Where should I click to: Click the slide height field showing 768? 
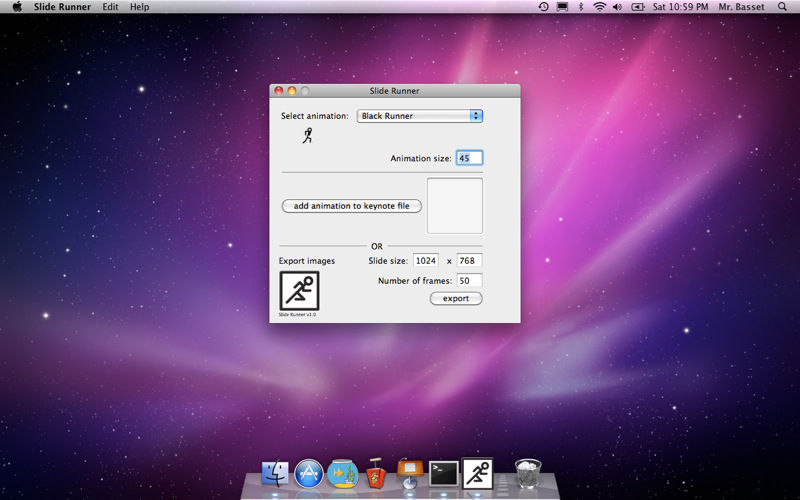(x=469, y=261)
